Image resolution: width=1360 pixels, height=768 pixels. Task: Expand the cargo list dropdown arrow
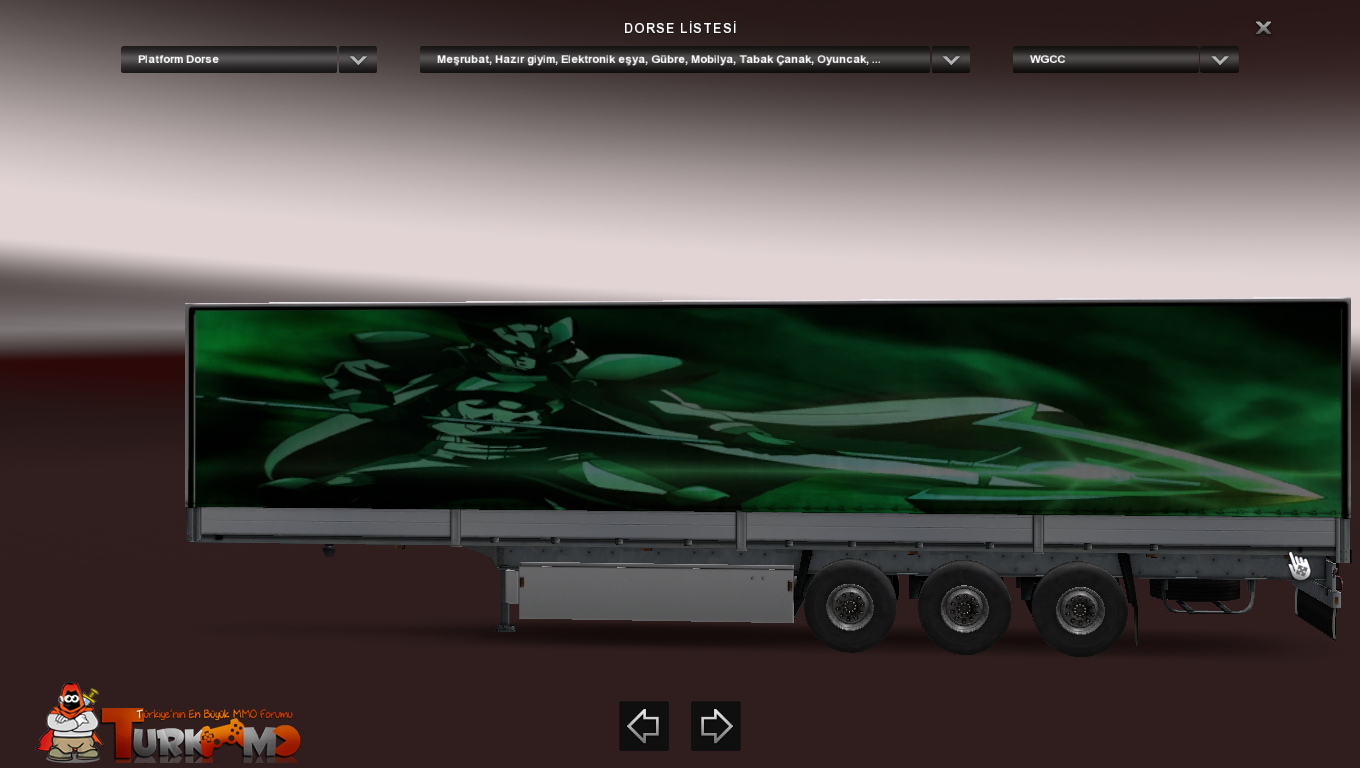(951, 60)
